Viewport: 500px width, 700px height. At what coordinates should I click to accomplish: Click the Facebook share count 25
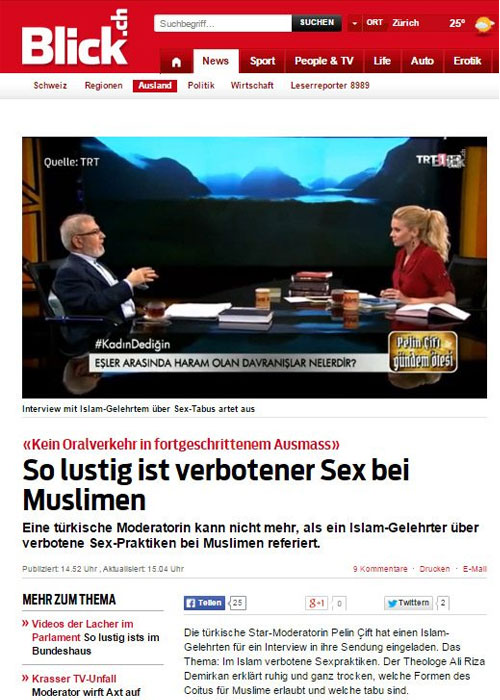coord(238,603)
